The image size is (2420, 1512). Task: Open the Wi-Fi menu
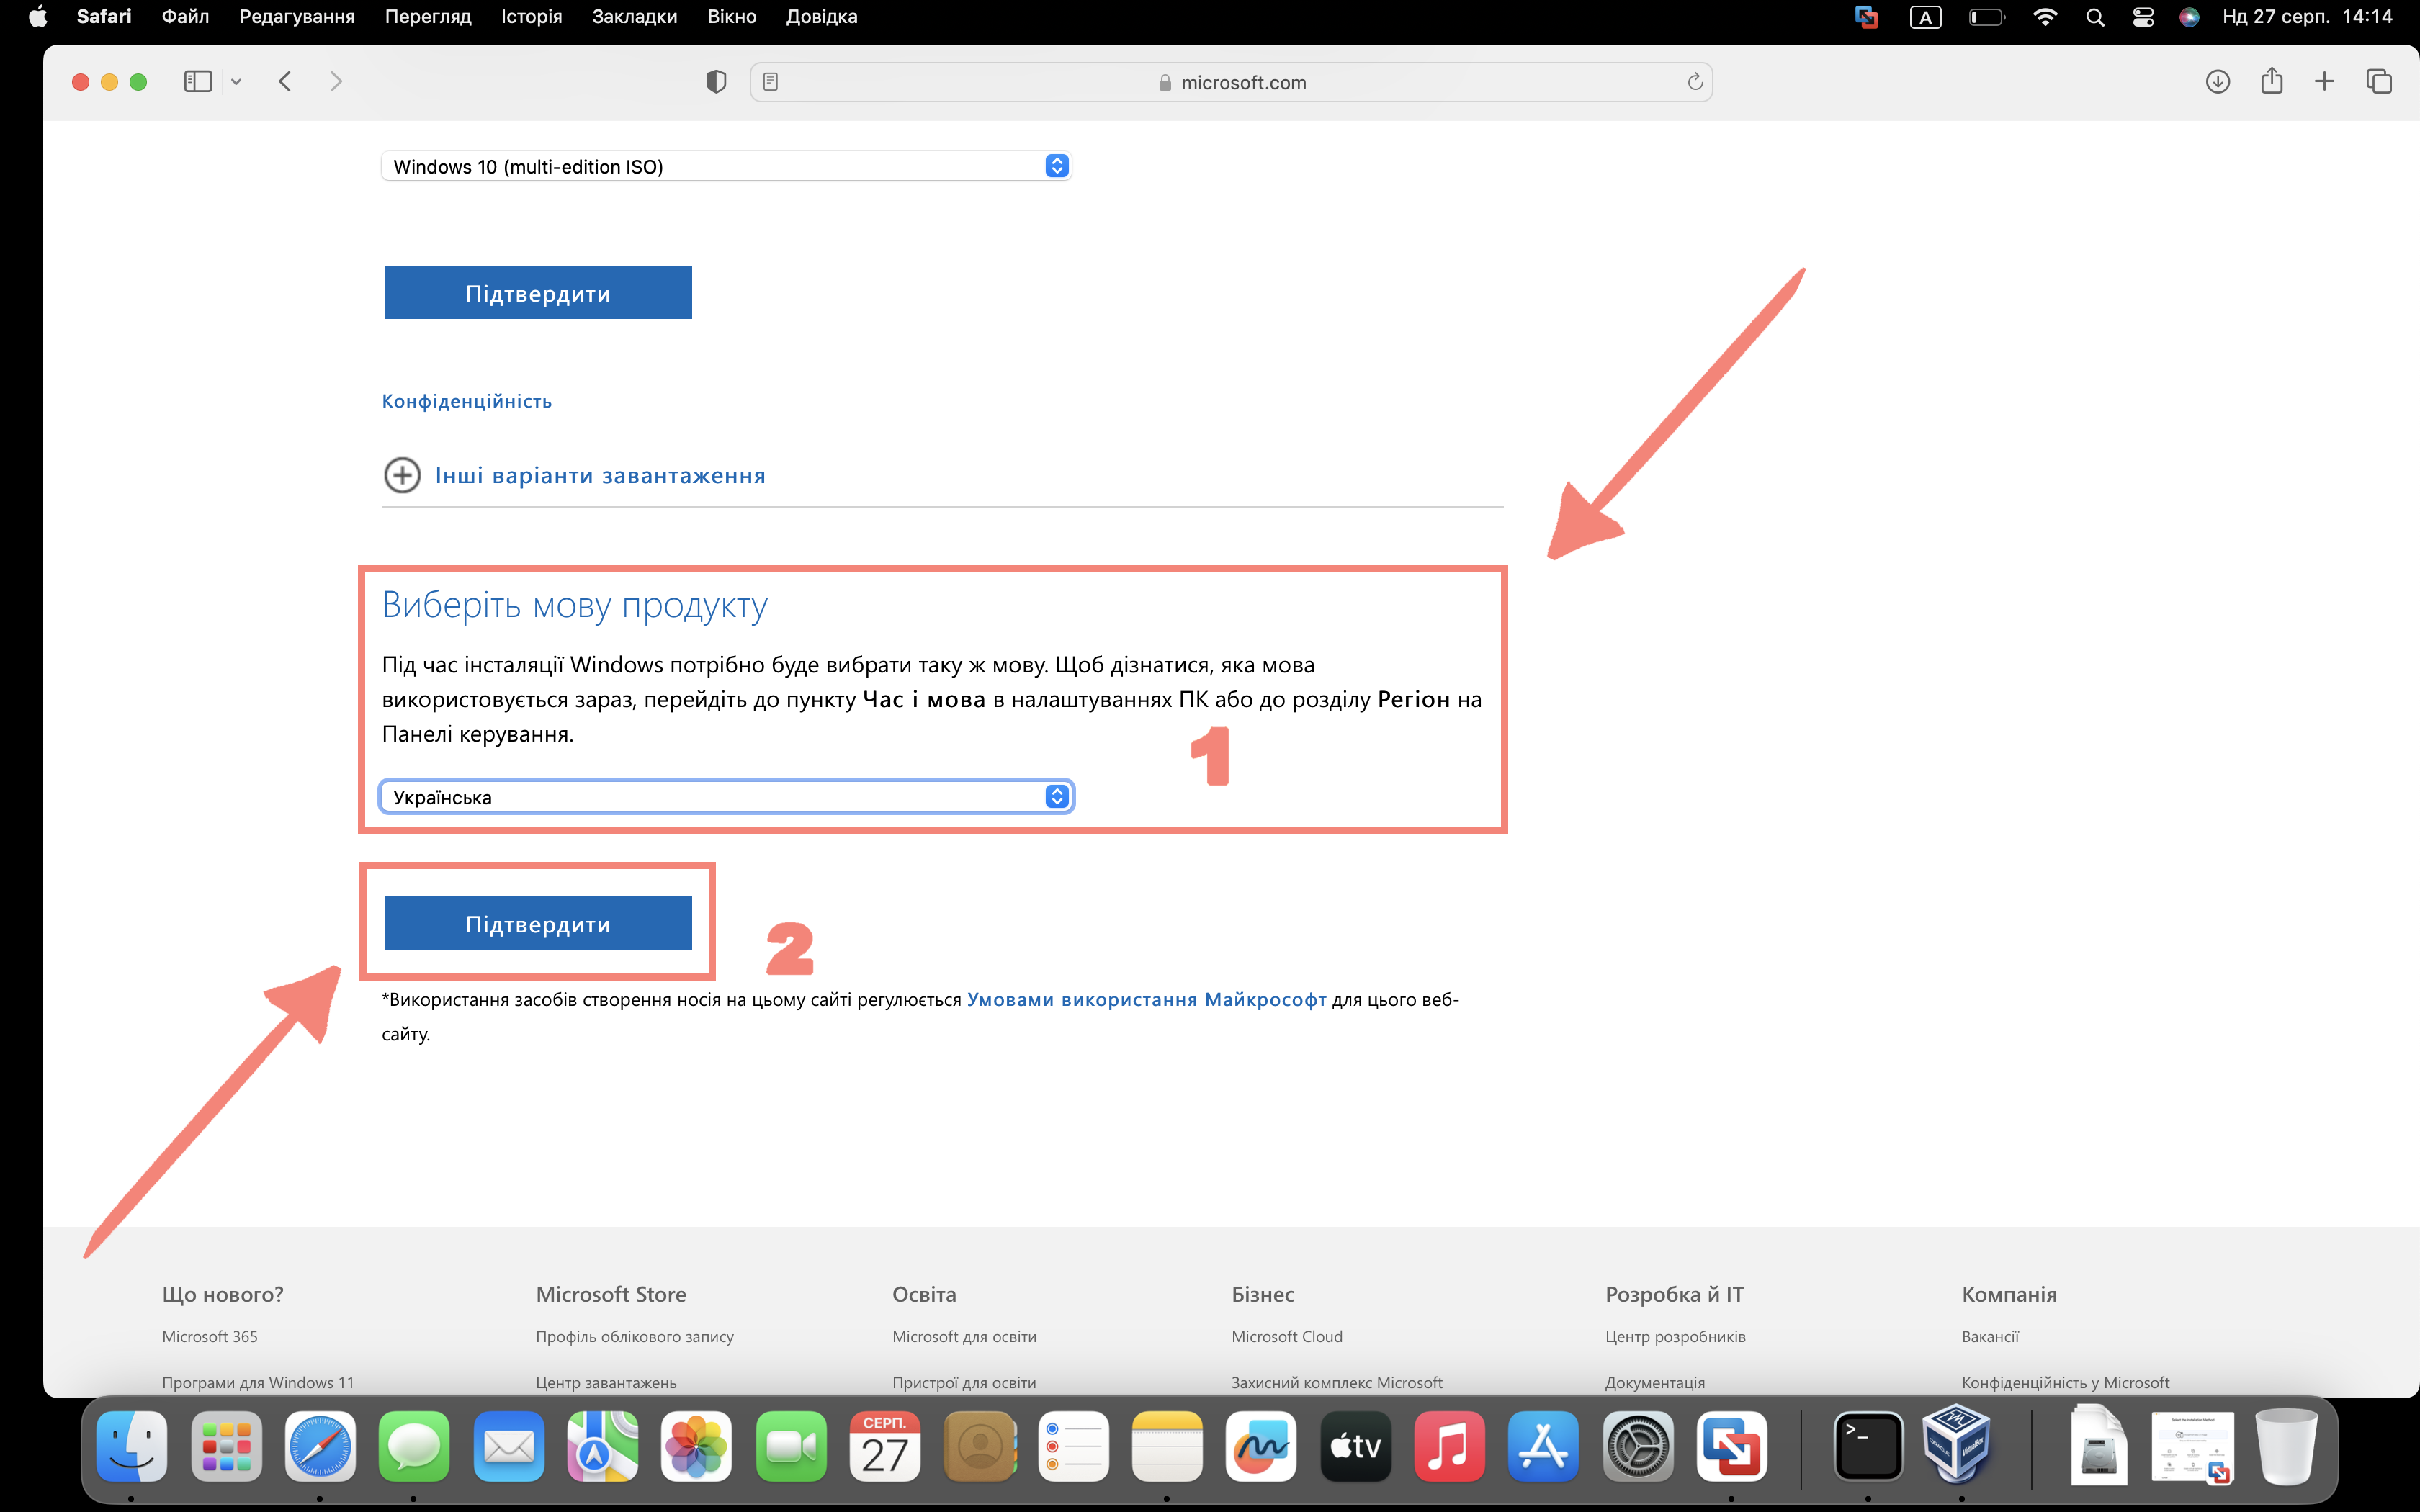point(2045,17)
